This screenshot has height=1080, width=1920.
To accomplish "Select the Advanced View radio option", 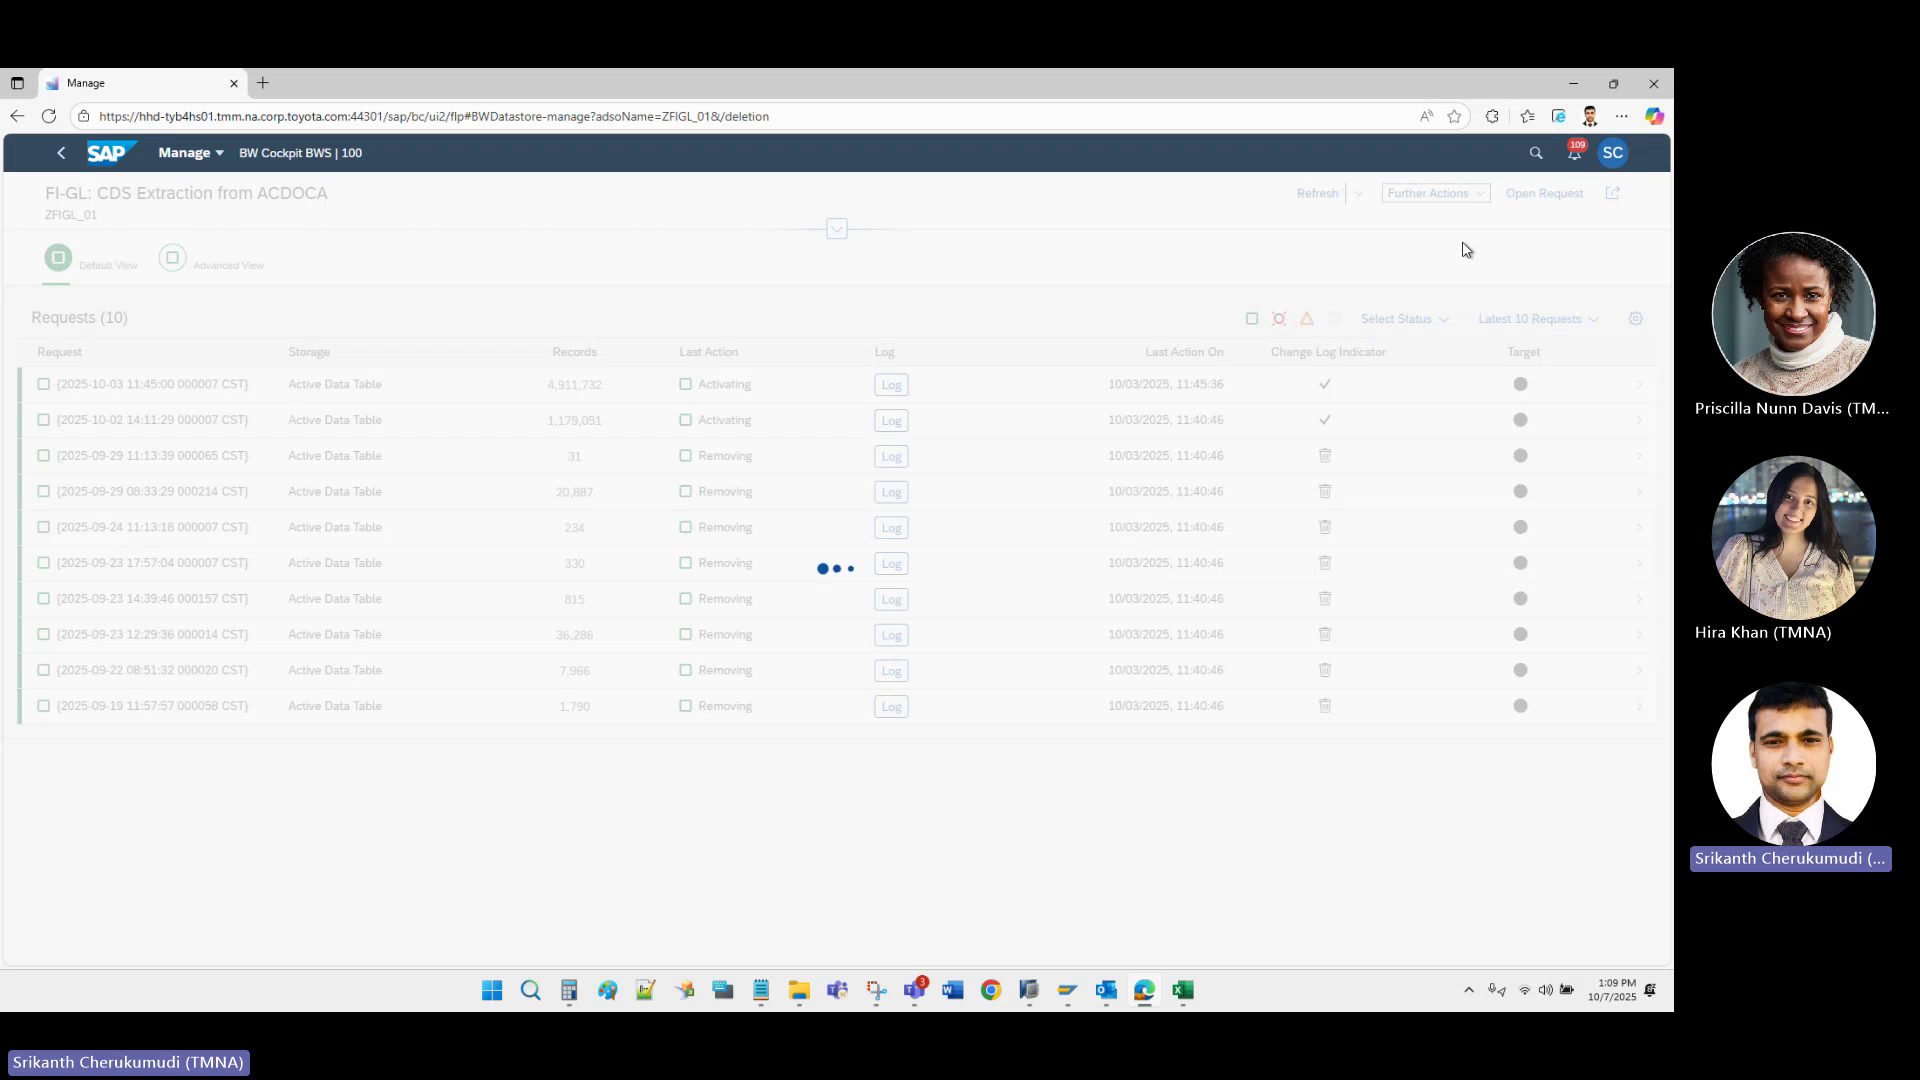I will point(171,258).
